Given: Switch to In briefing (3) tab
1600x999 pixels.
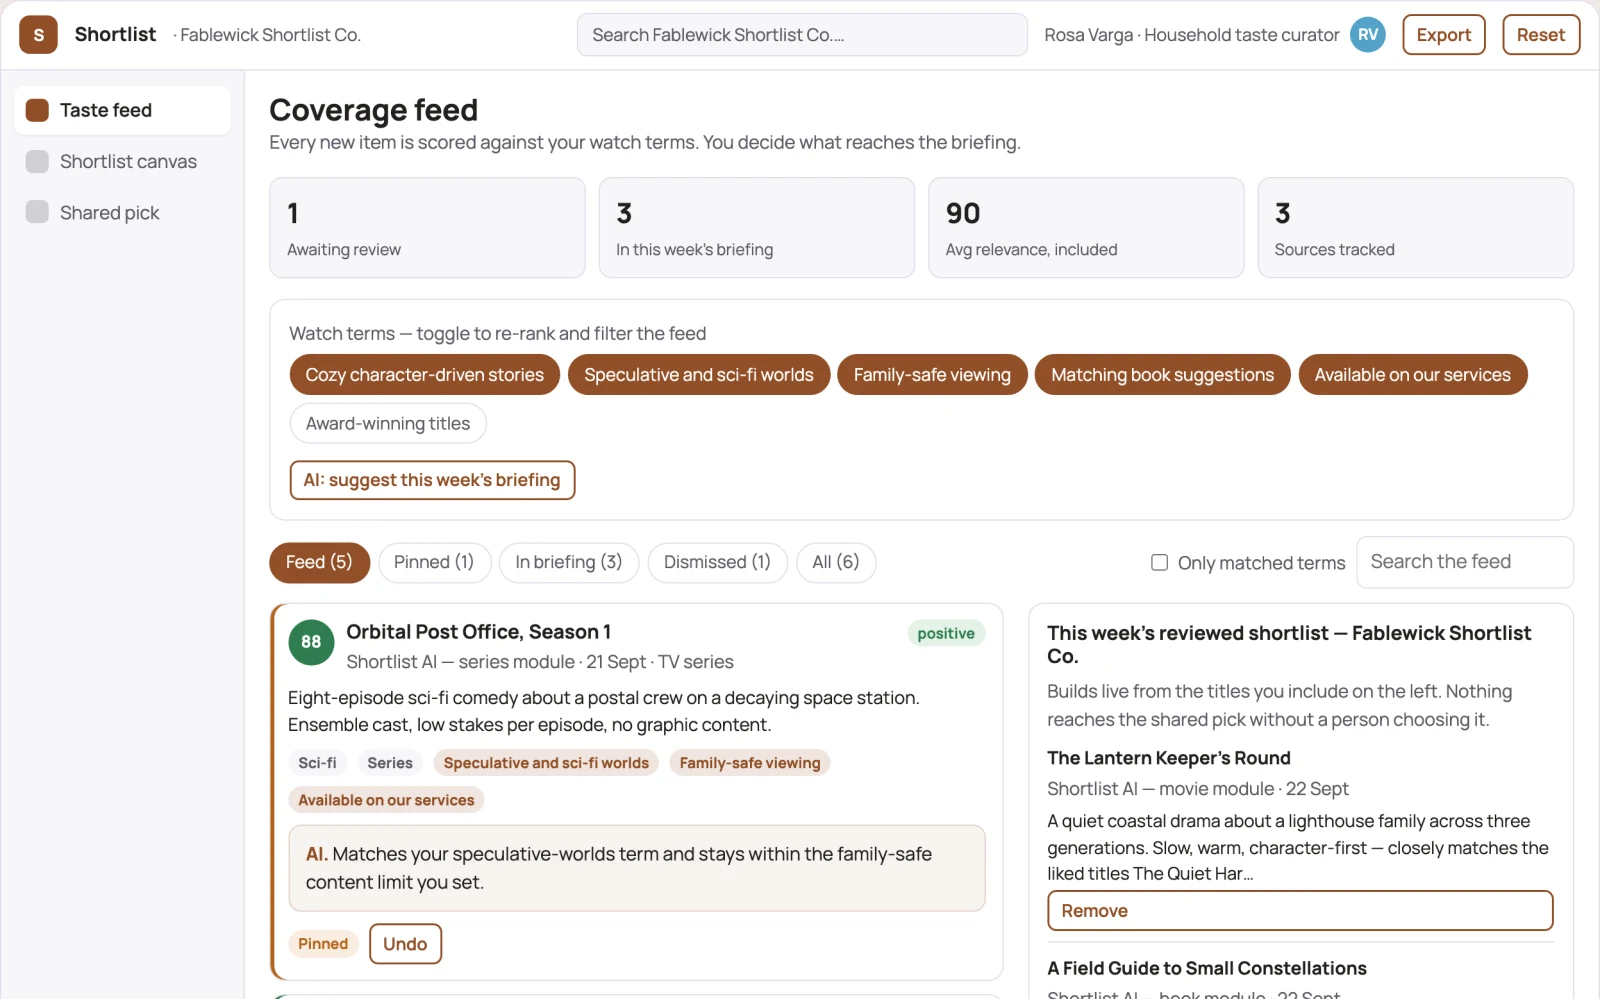Looking at the screenshot, I should pyautogui.click(x=569, y=562).
